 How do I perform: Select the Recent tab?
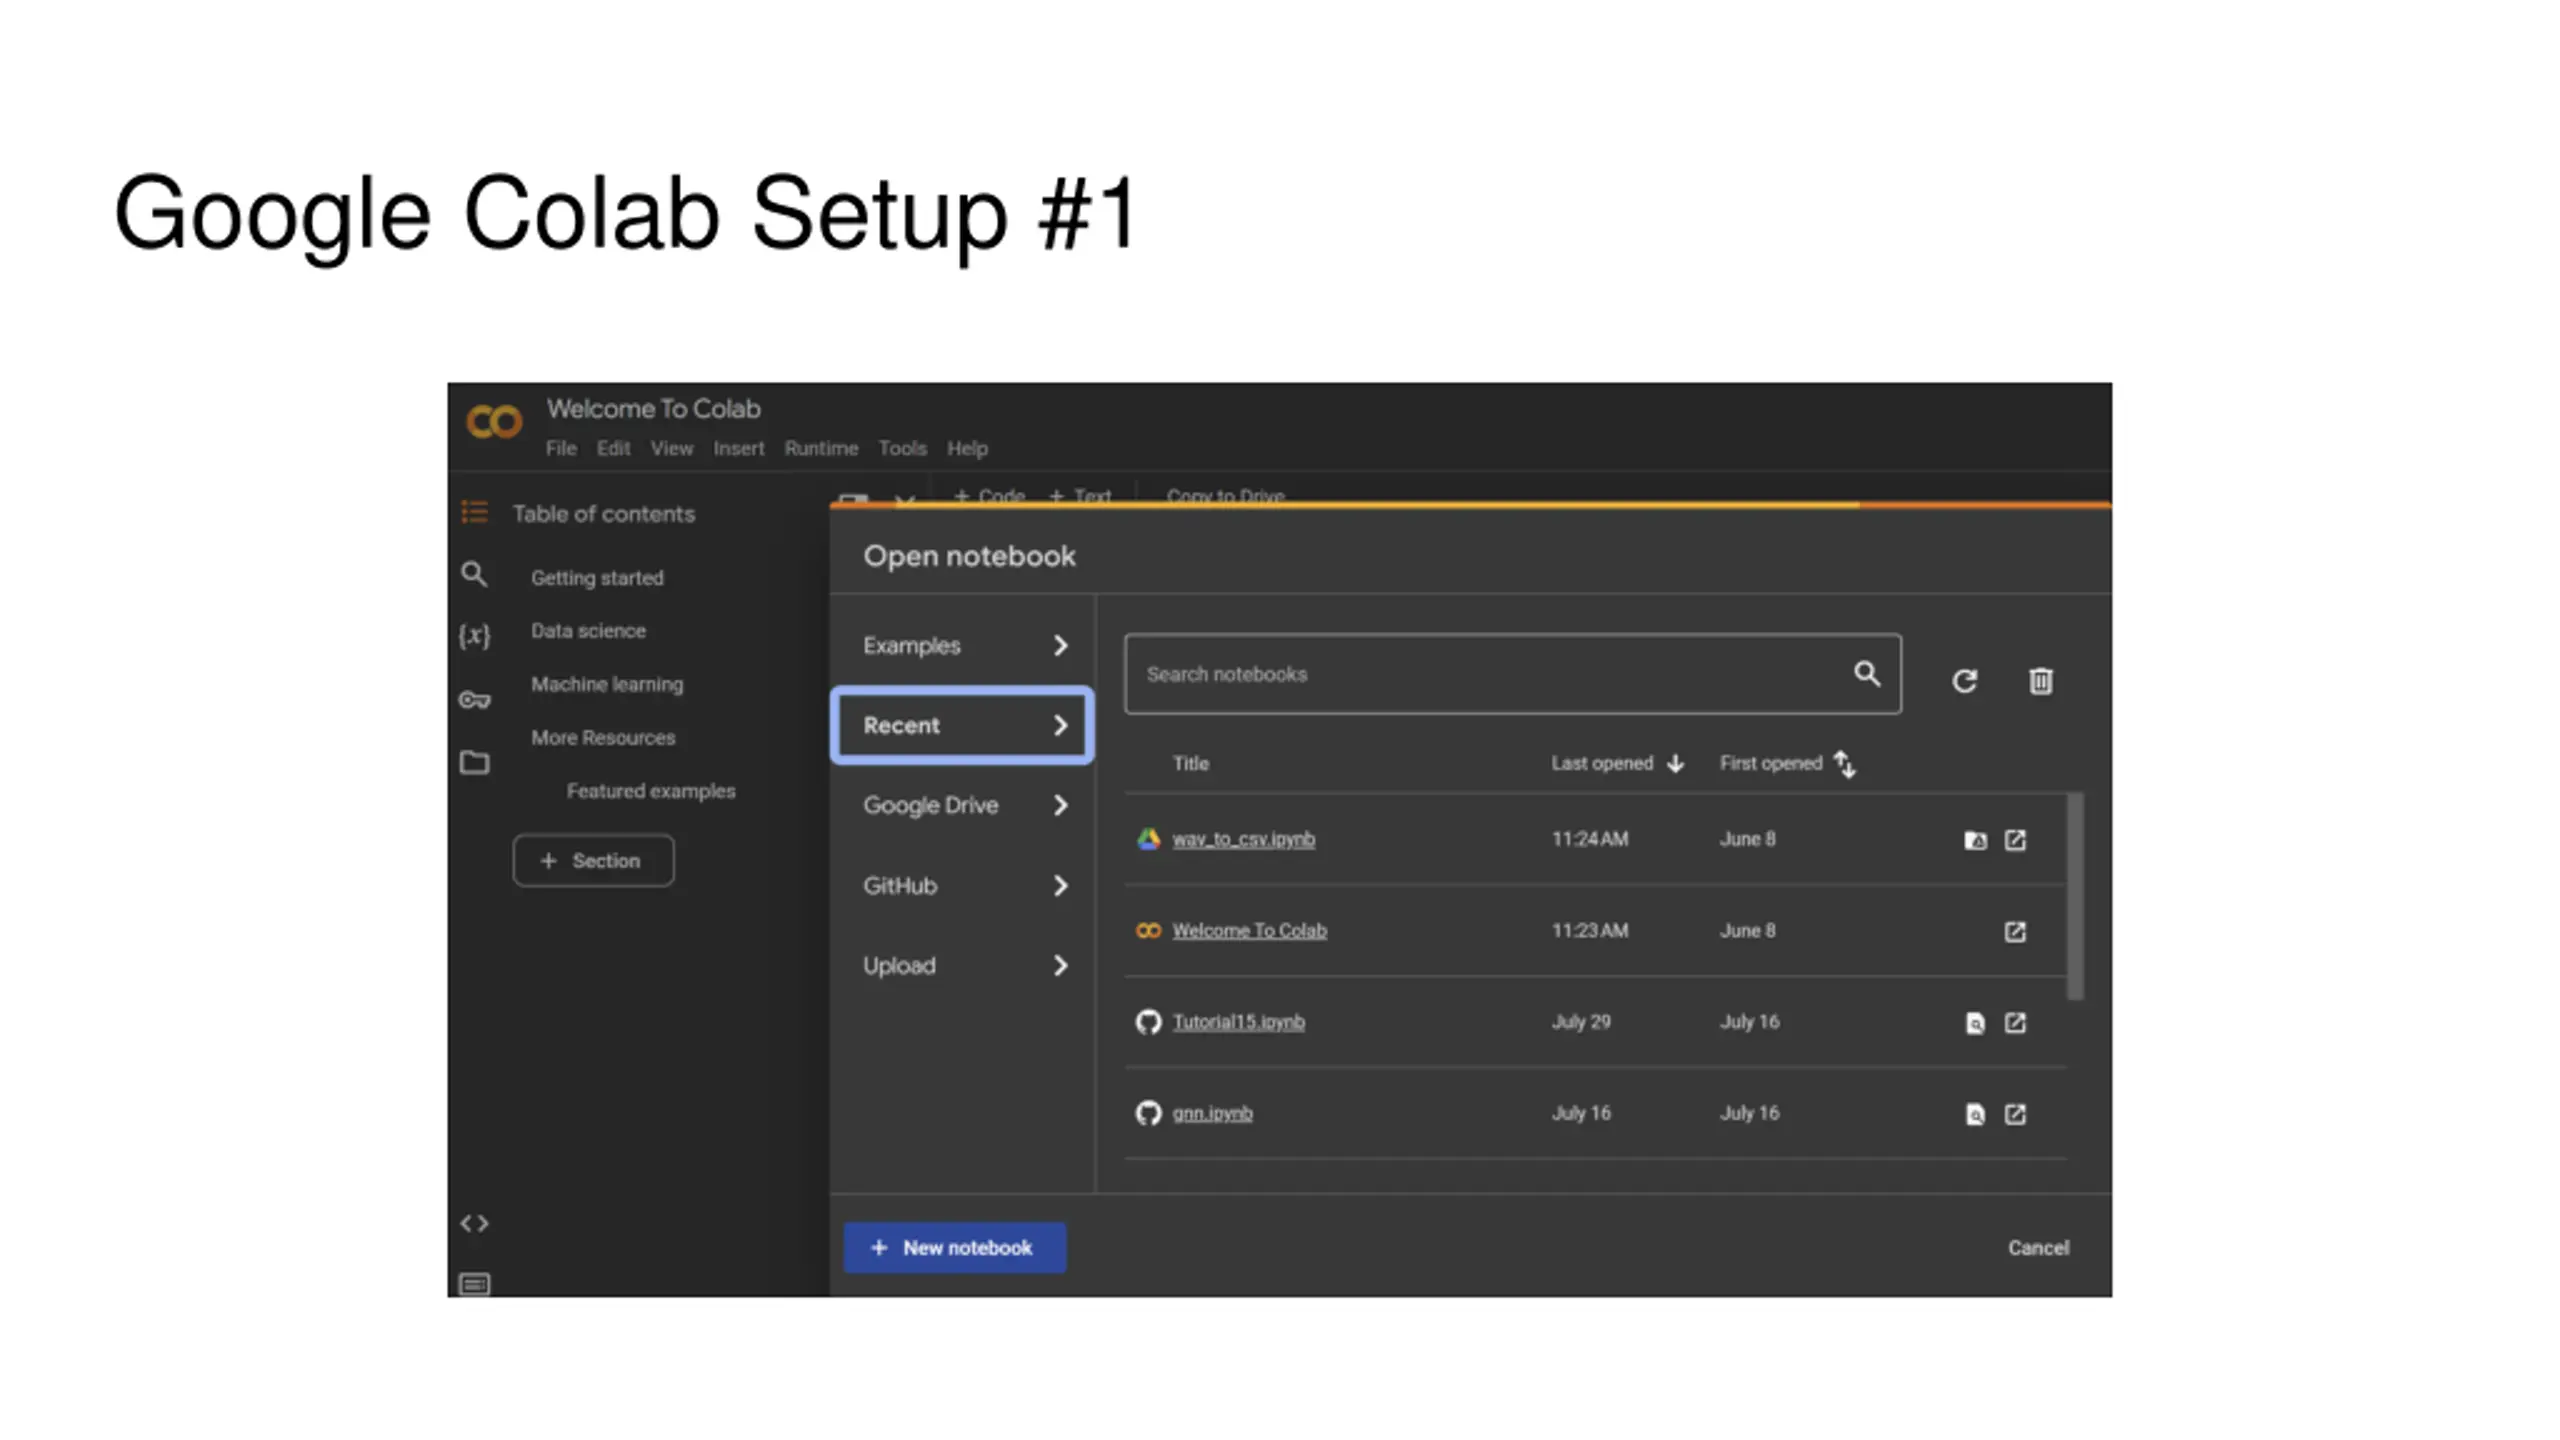962,726
